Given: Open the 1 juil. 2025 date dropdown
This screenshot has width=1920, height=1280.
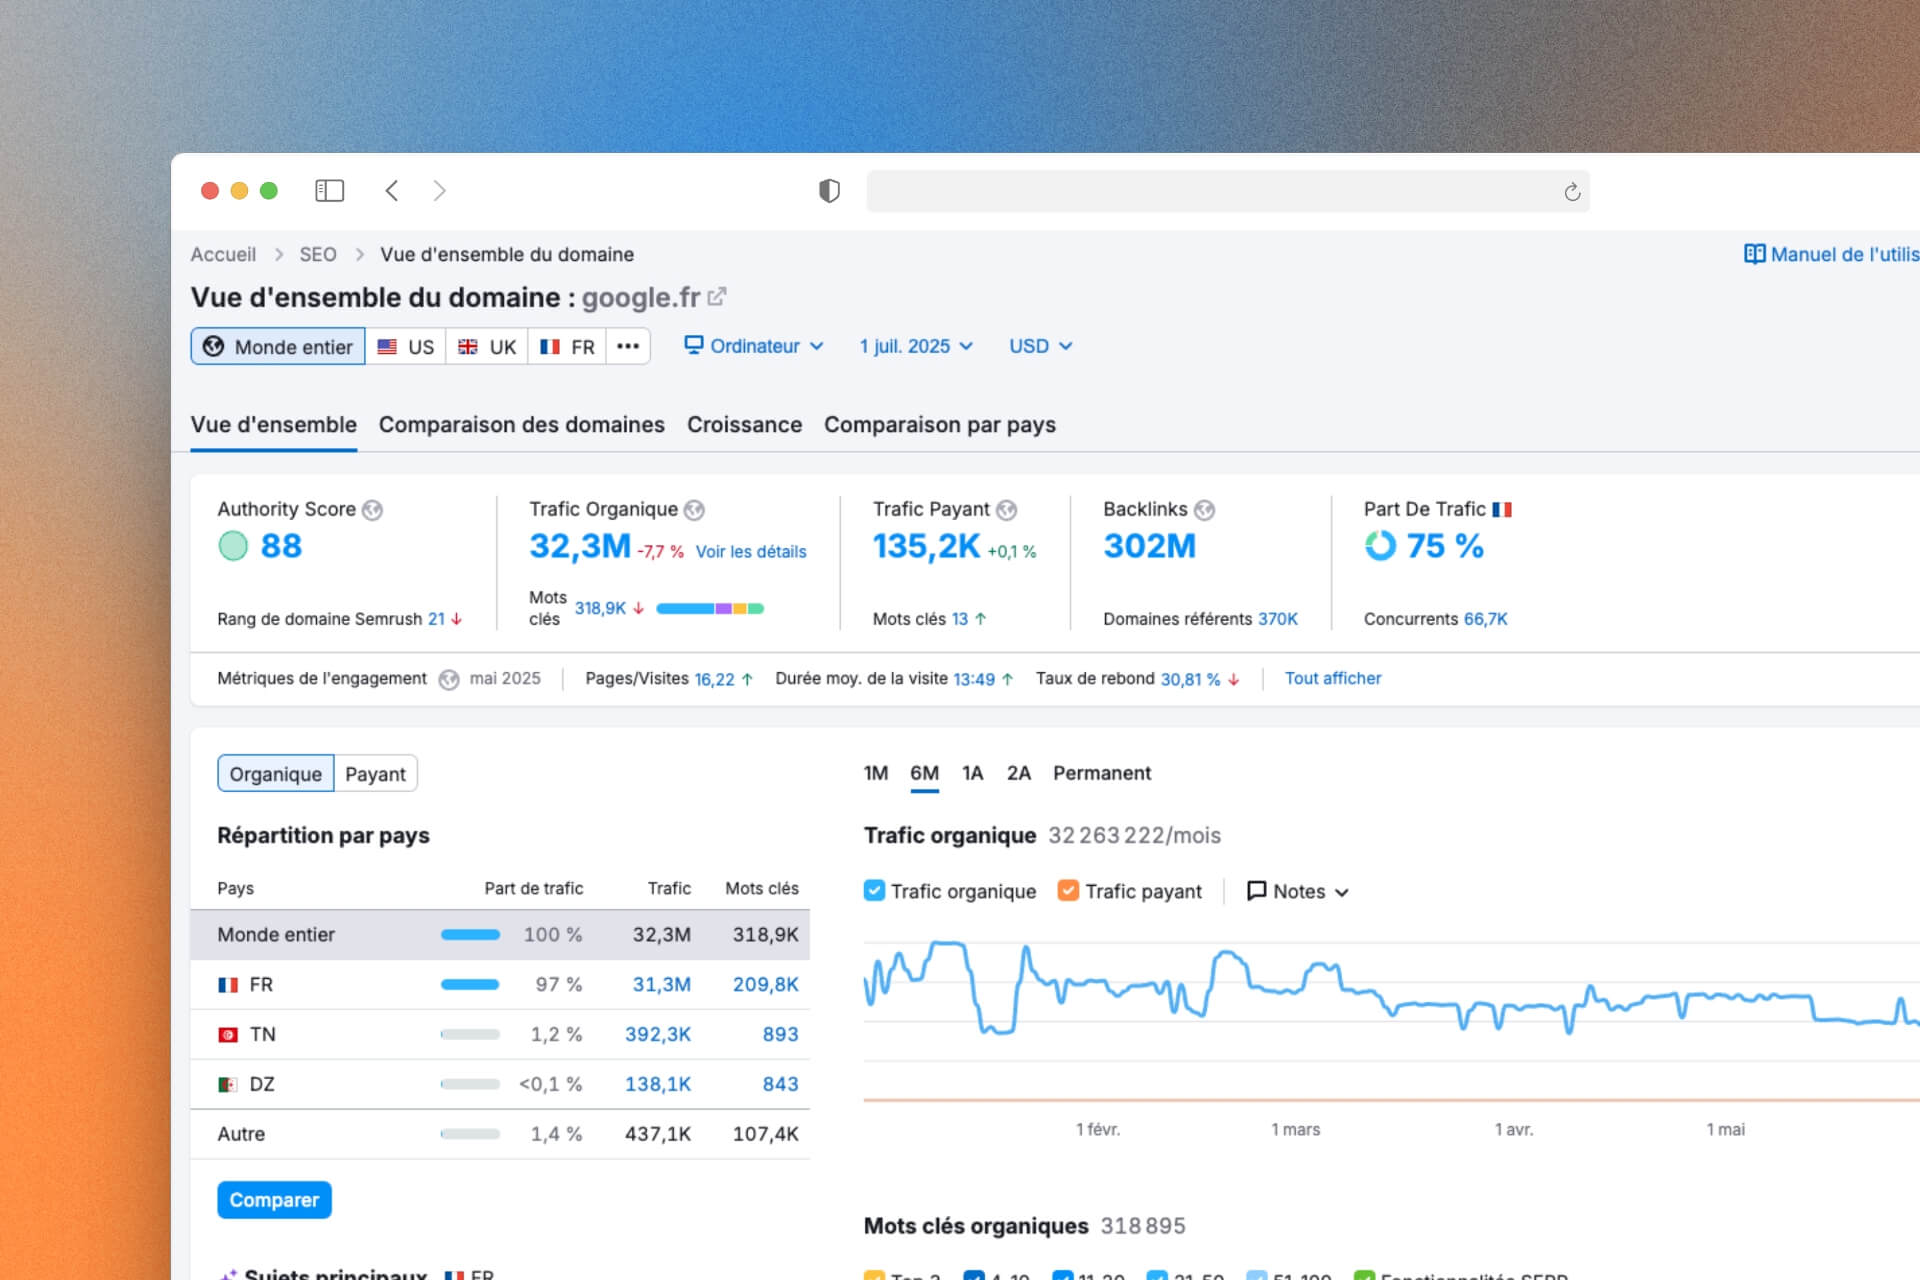Looking at the screenshot, I should tap(916, 346).
